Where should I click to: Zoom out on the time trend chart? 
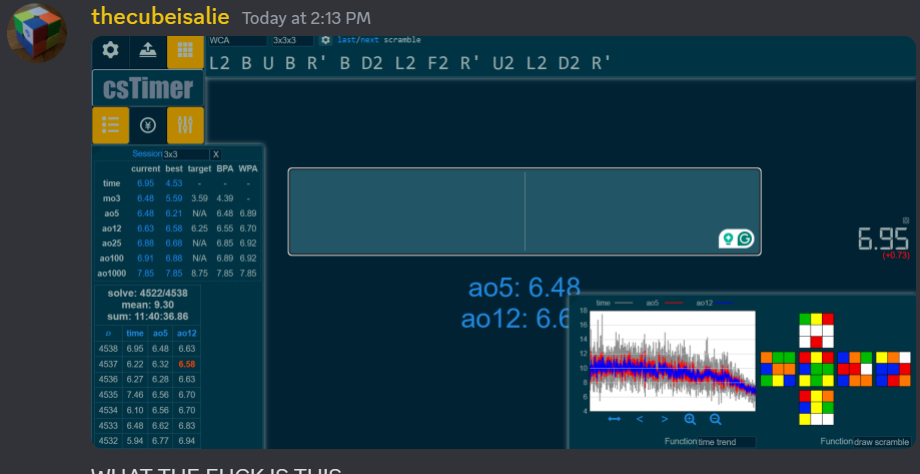(x=715, y=419)
